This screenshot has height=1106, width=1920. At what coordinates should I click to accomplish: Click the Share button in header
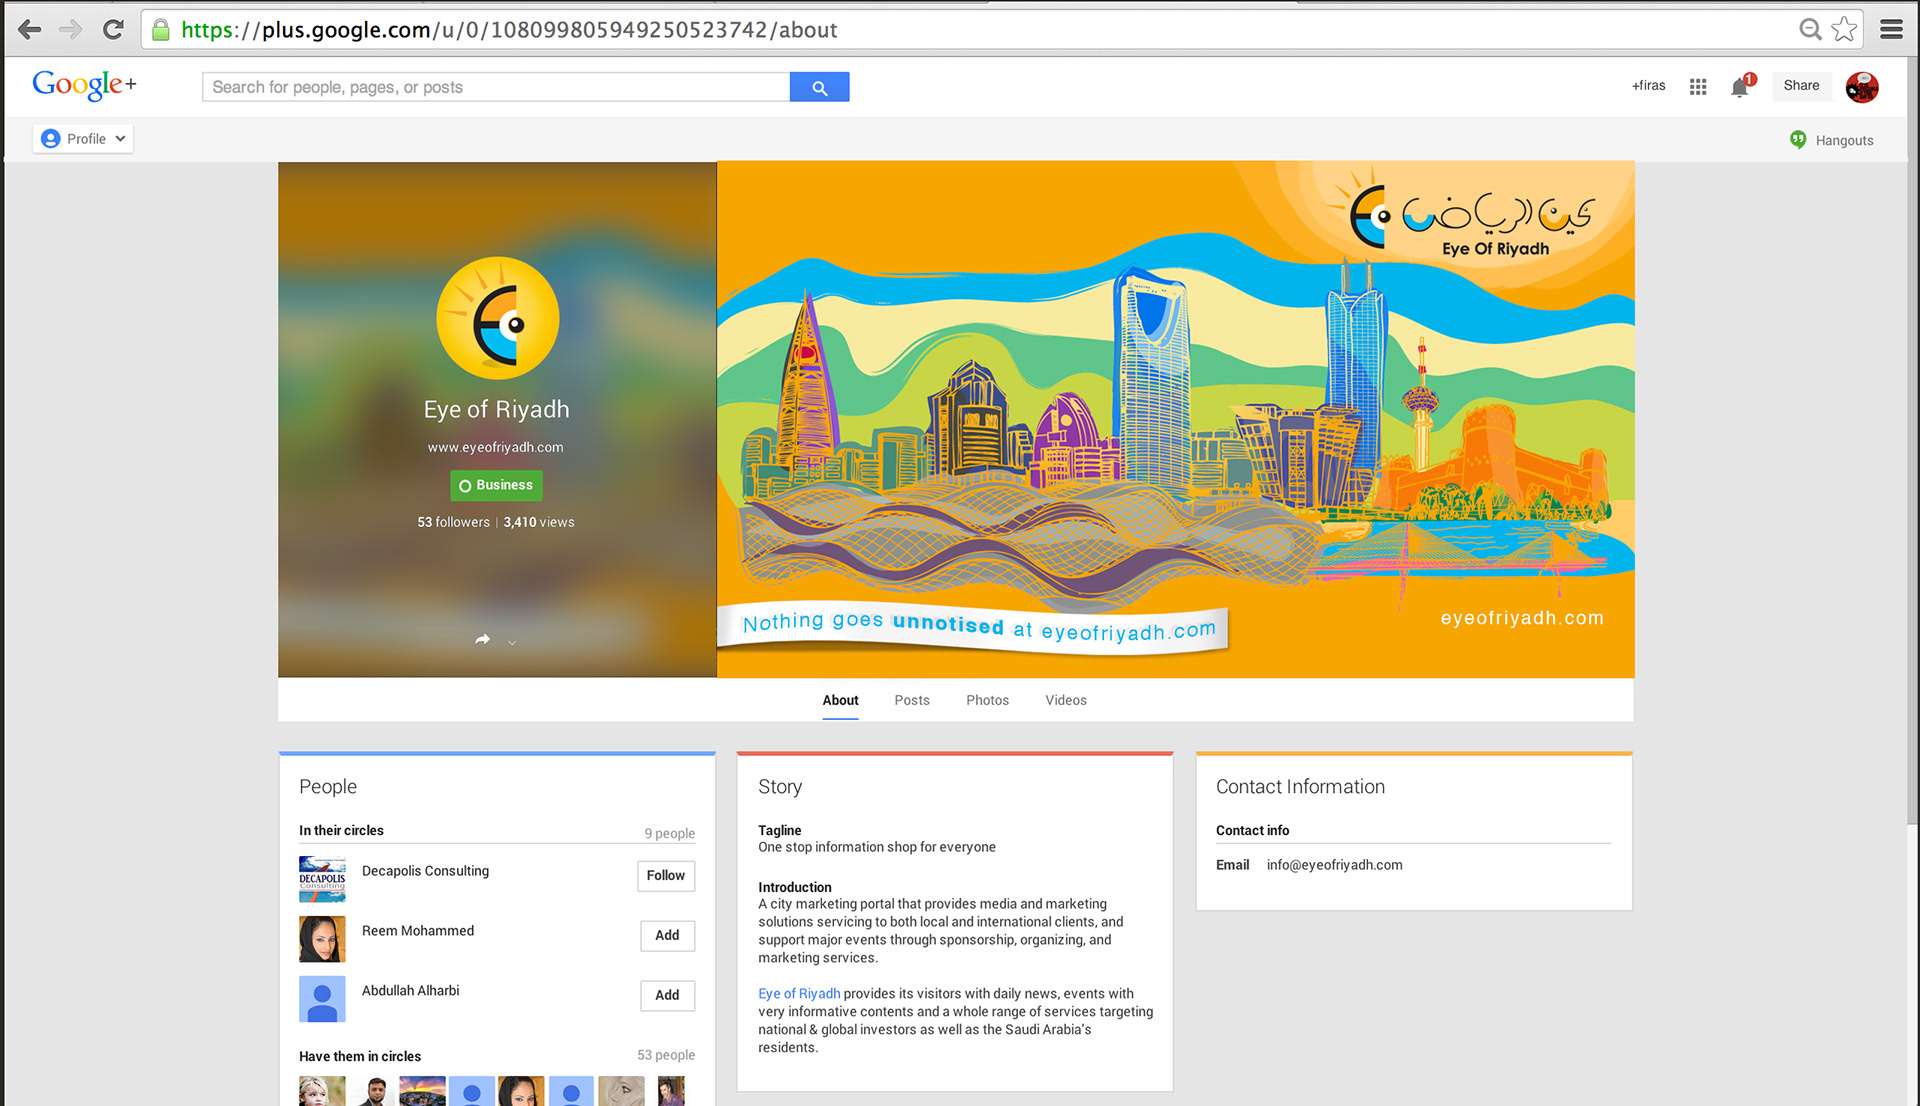click(x=1801, y=85)
